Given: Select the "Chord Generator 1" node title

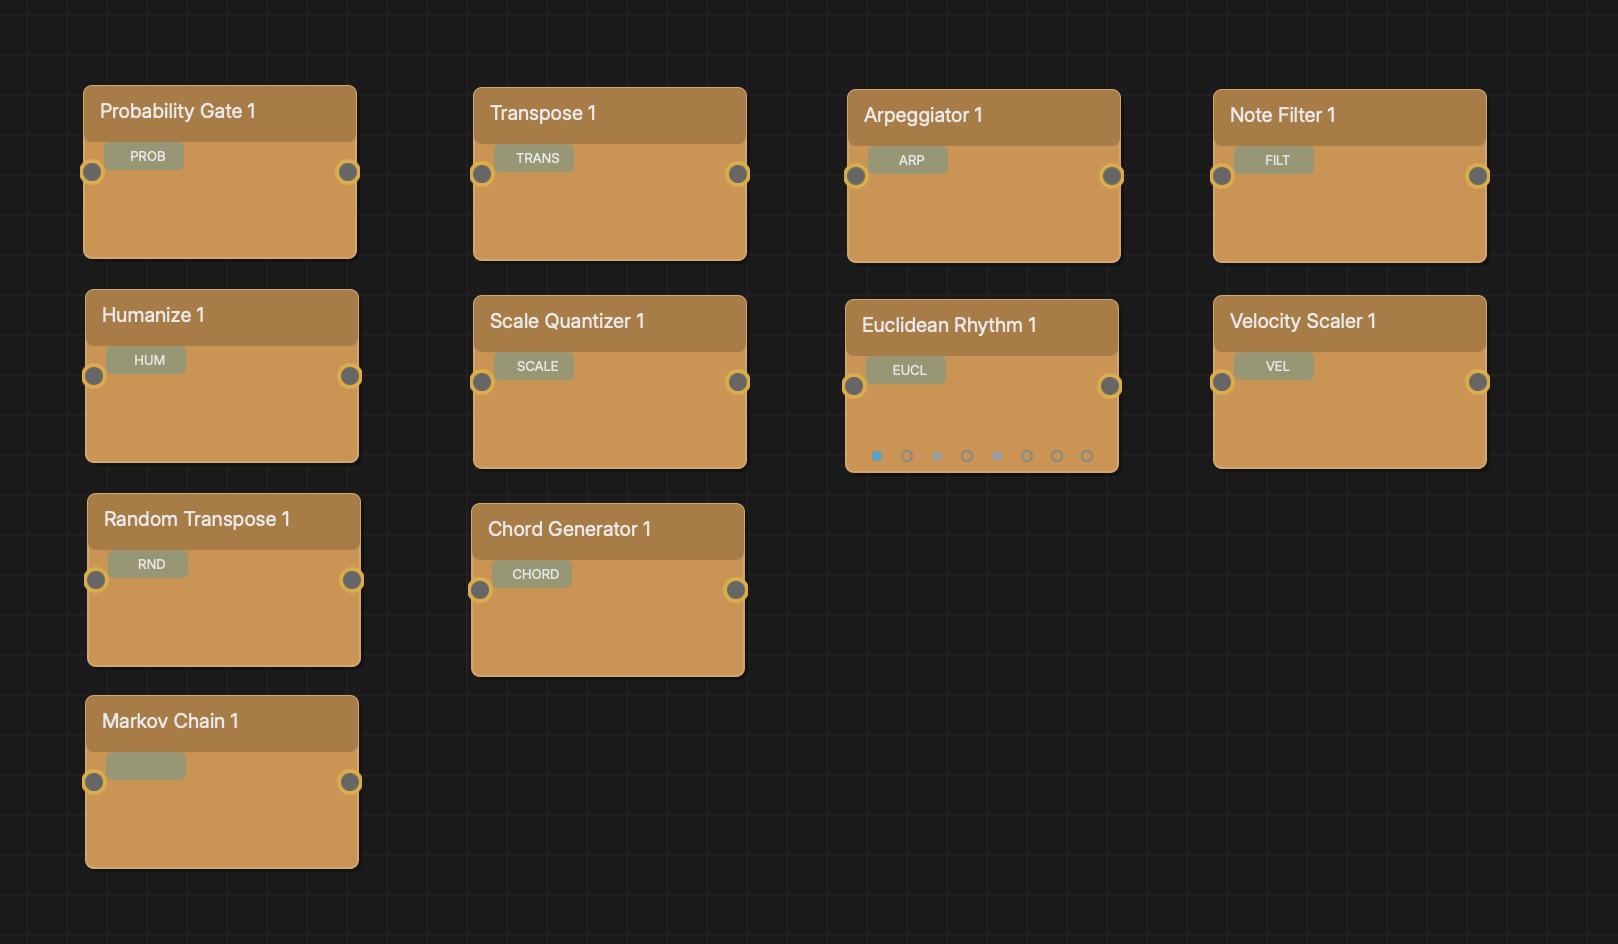Looking at the screenshot, I should 569,529.
